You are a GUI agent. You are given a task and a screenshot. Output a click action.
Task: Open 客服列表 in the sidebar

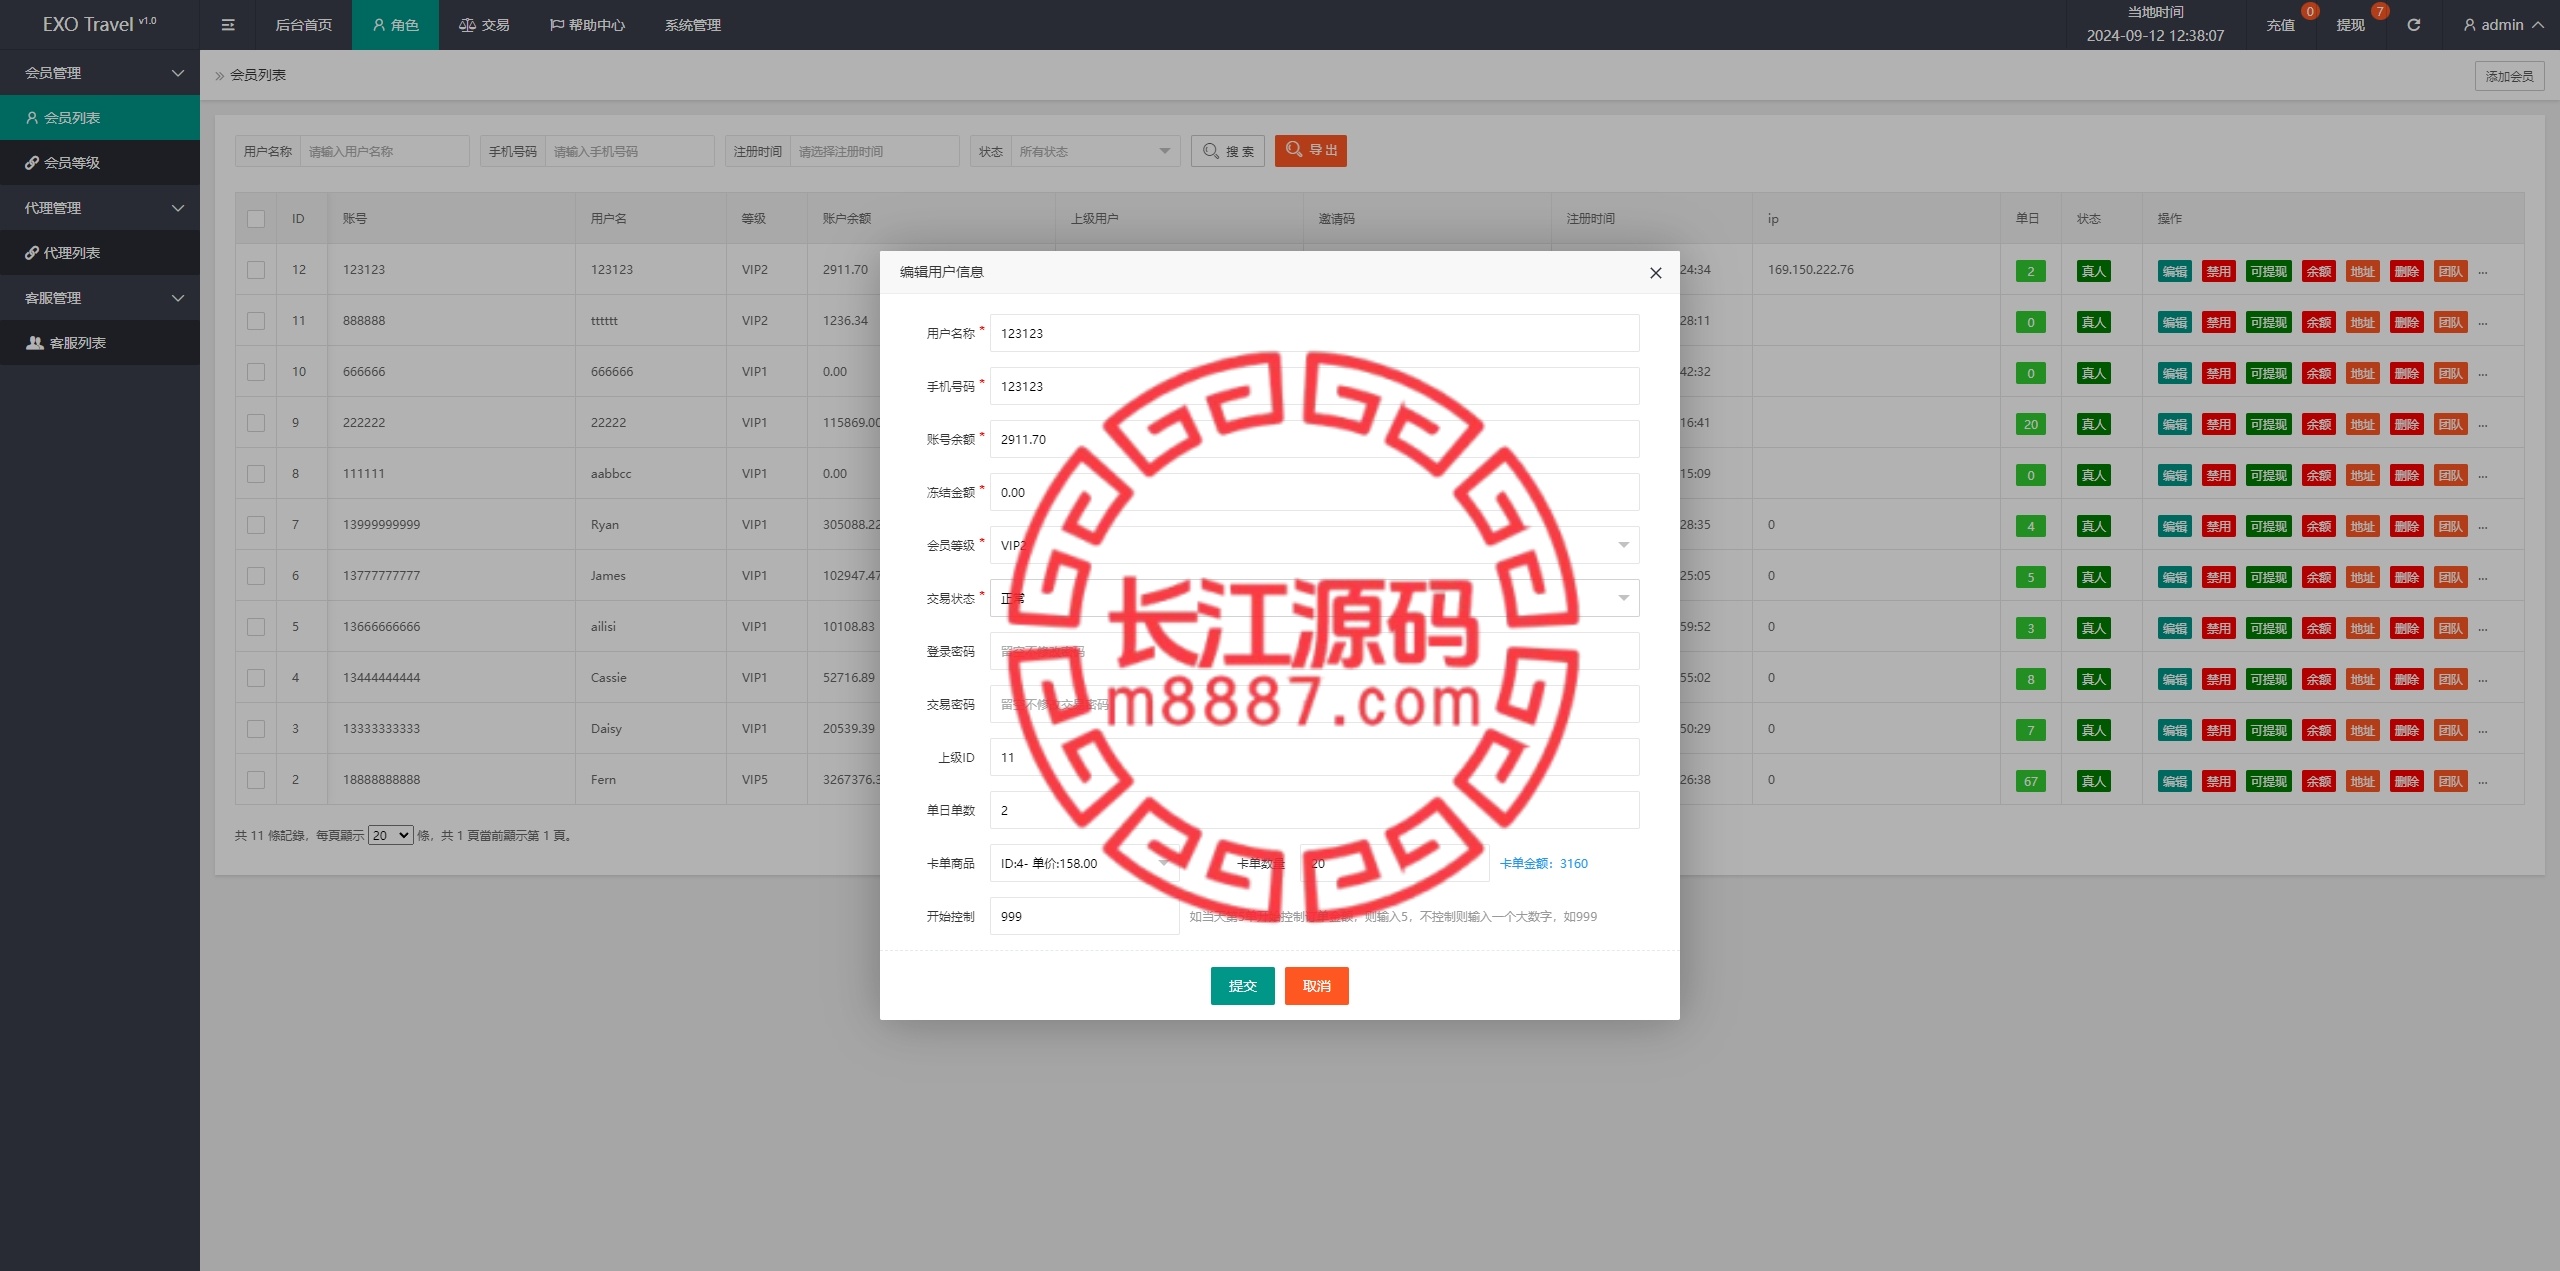(100, 343)
